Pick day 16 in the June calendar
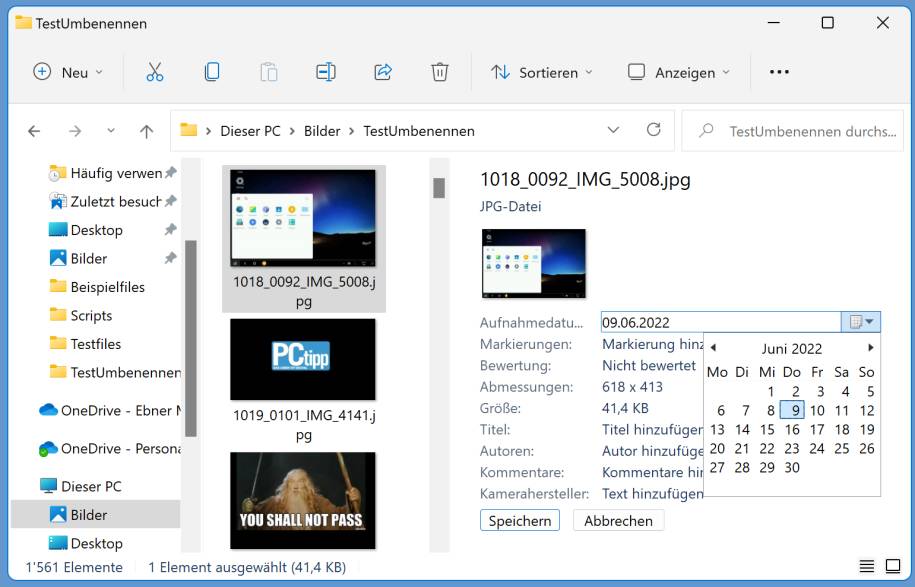 tap(792, 429)
